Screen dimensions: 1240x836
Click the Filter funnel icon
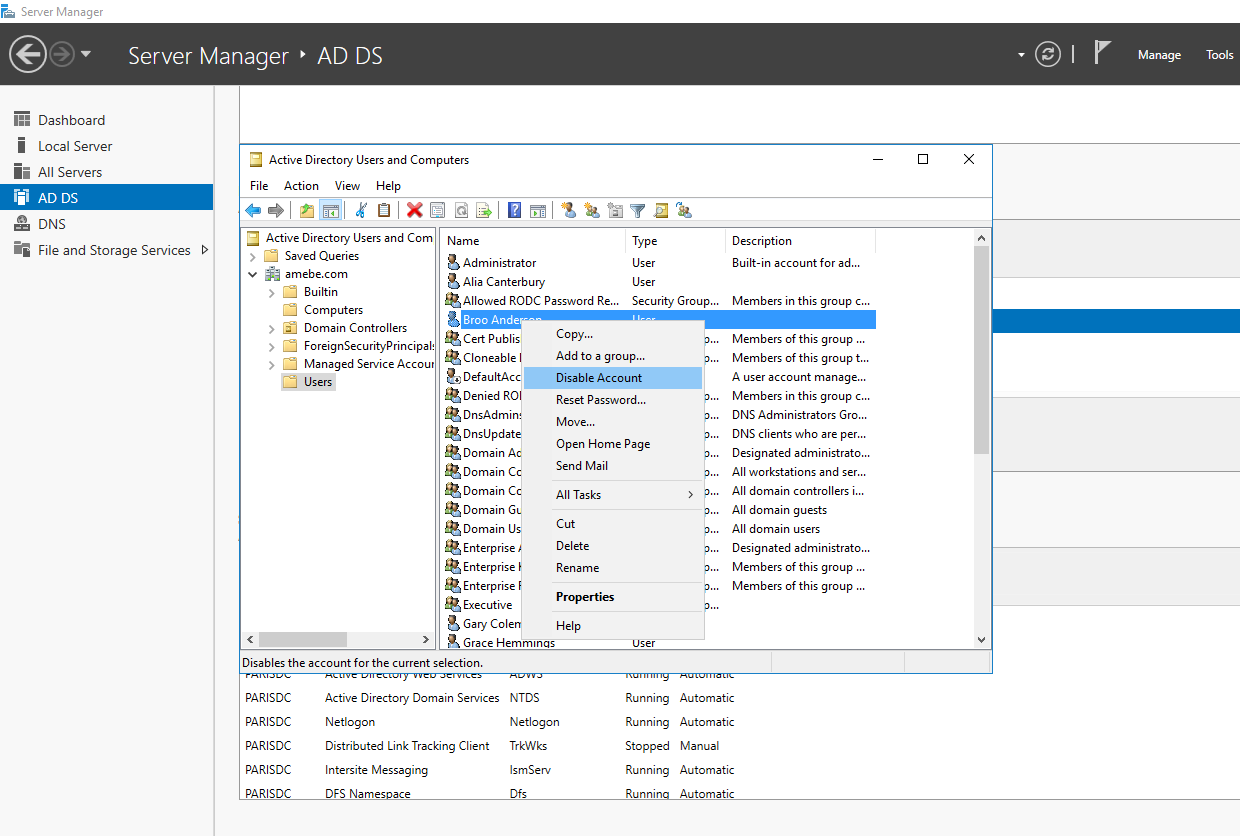[637, 210]
